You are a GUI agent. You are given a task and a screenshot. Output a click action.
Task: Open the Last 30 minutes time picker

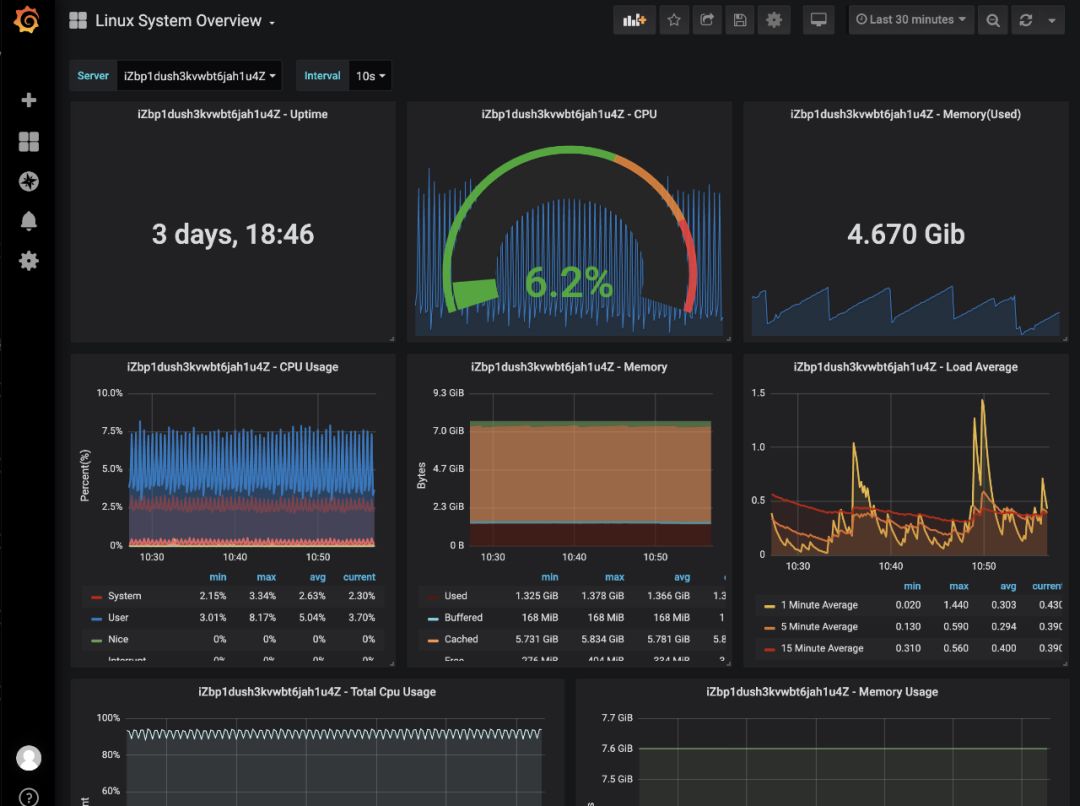911,20
